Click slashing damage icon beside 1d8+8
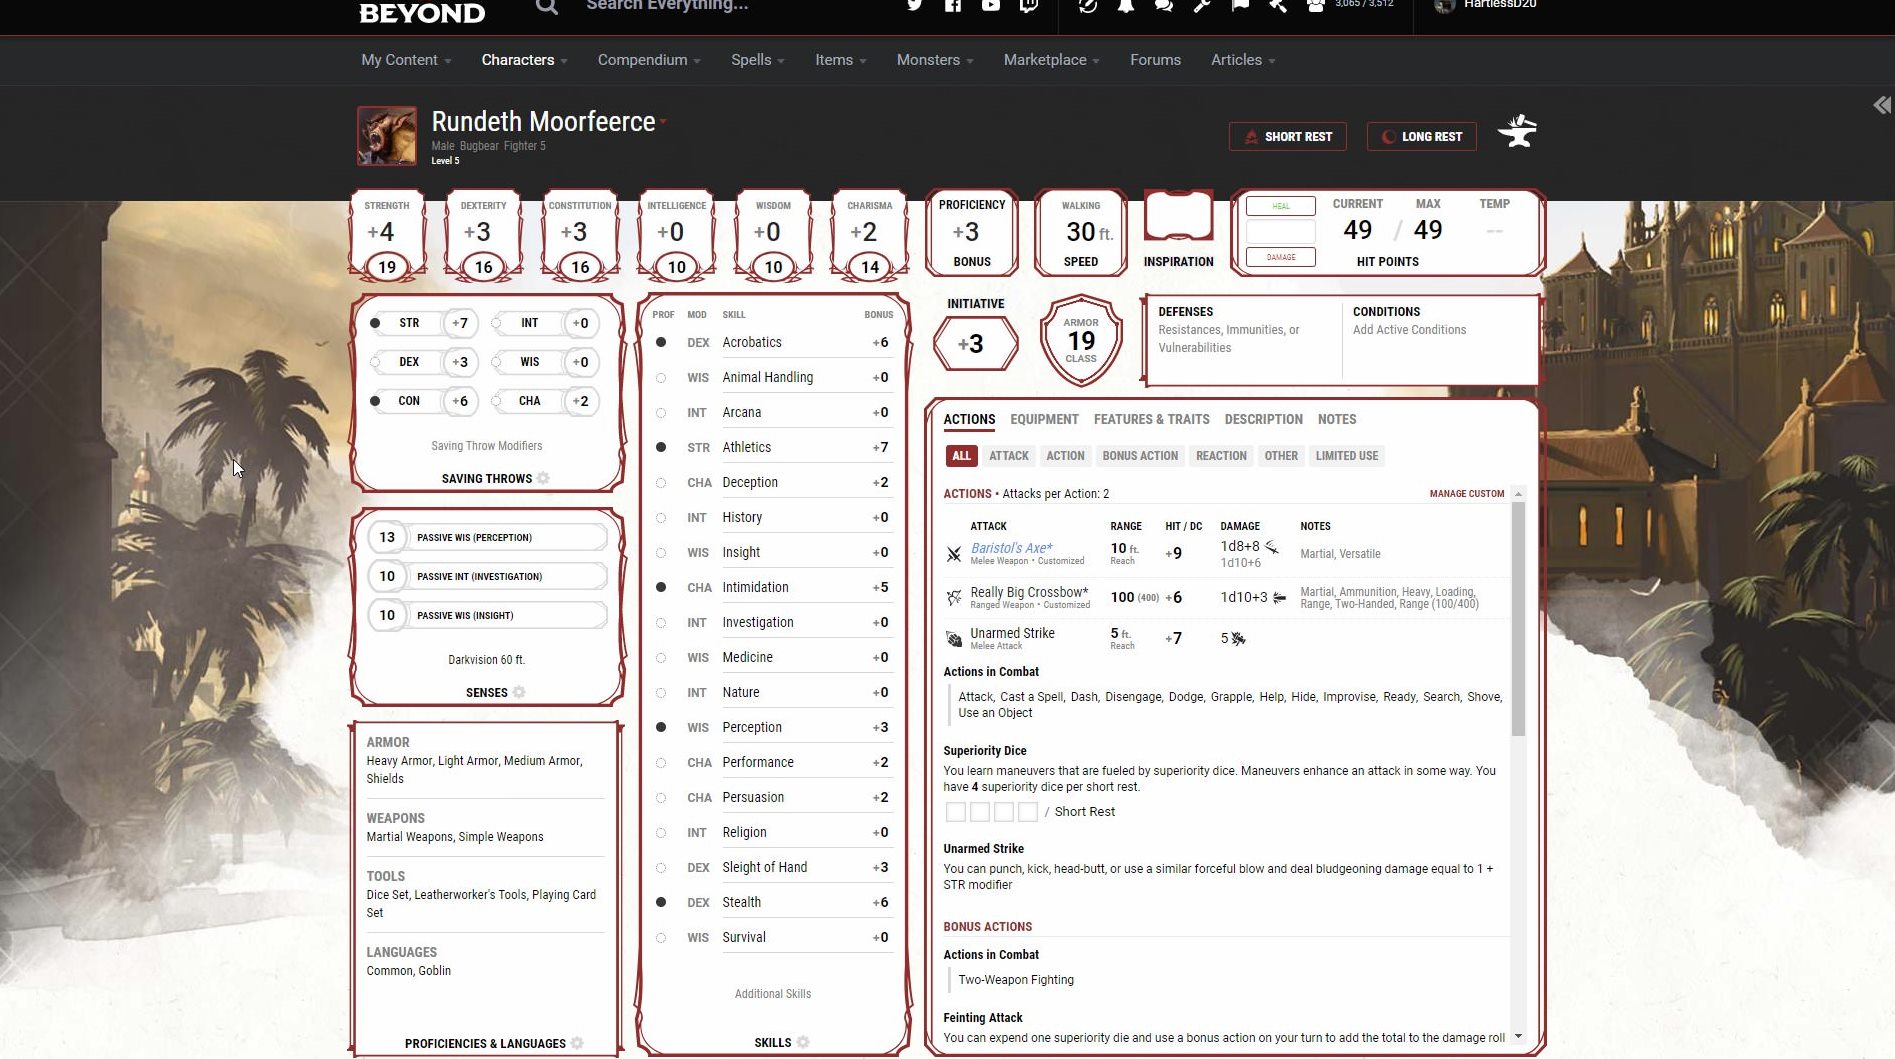 (x=1272, y=547)
